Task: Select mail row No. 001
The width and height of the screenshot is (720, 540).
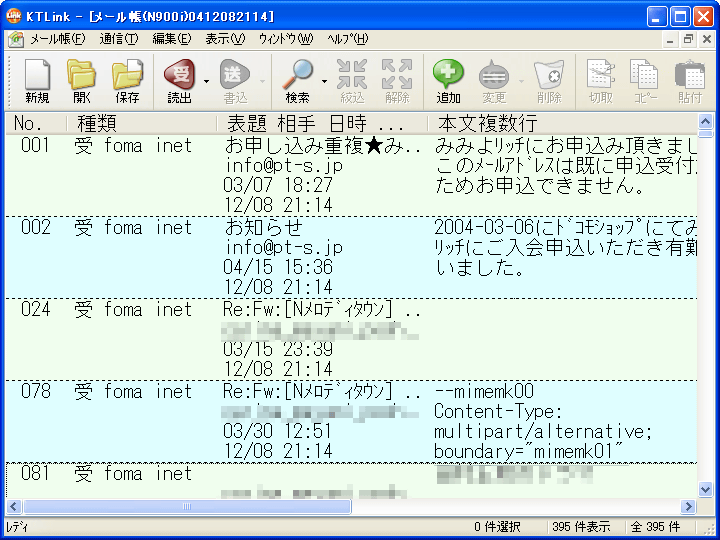Action: (351, 175)
